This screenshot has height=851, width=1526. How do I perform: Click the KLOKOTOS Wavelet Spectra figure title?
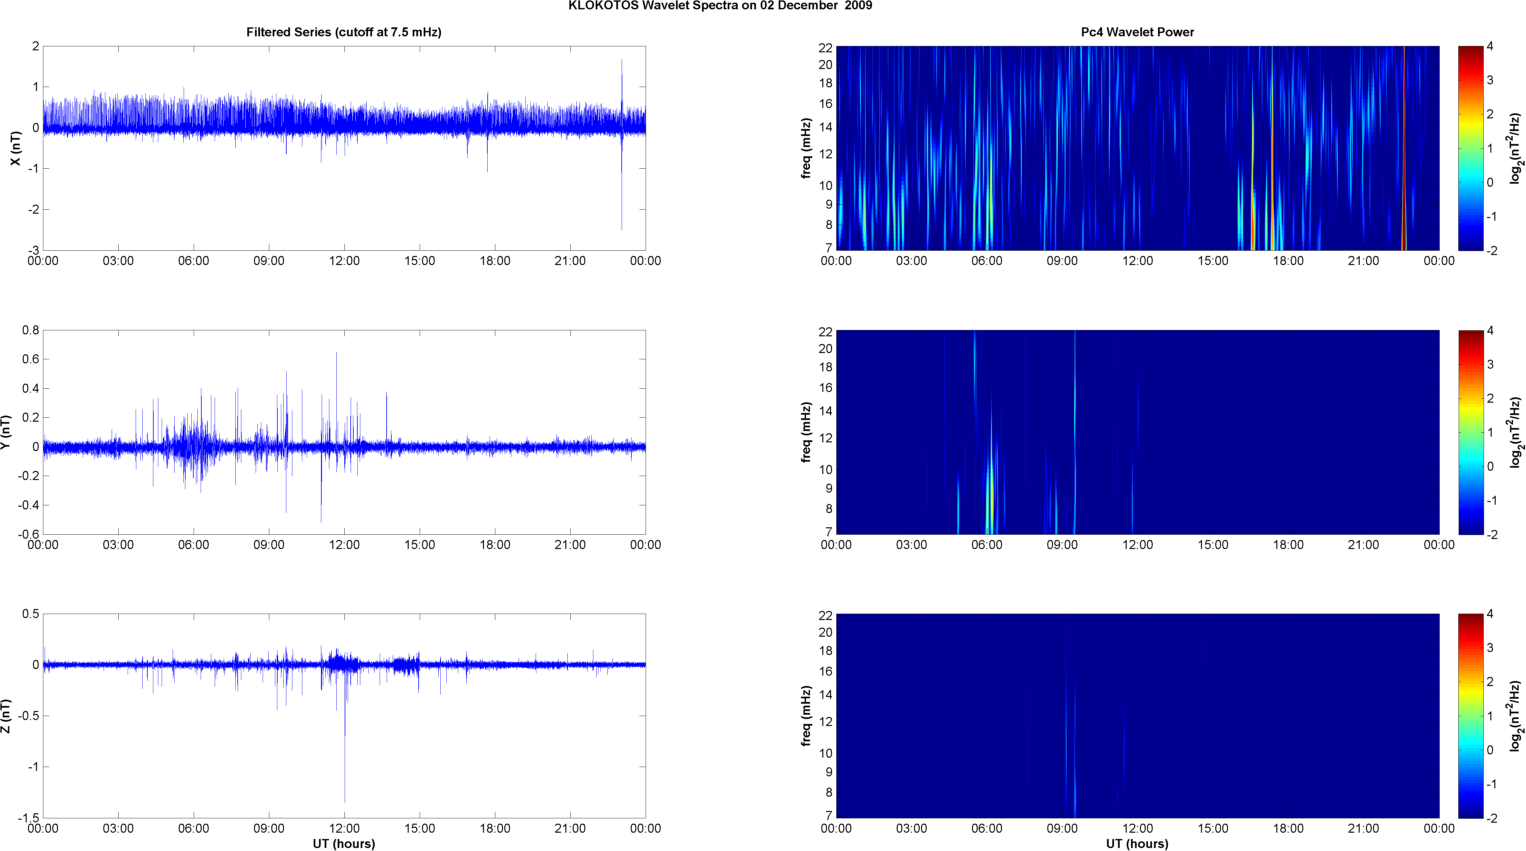[x=719, y=6]
